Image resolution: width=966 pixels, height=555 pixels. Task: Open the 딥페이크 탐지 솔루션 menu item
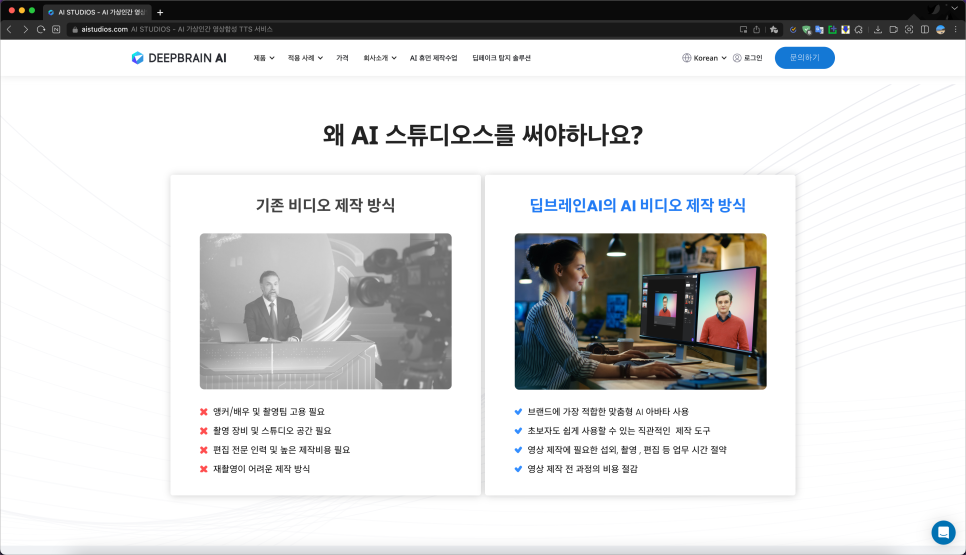point(501,58)
